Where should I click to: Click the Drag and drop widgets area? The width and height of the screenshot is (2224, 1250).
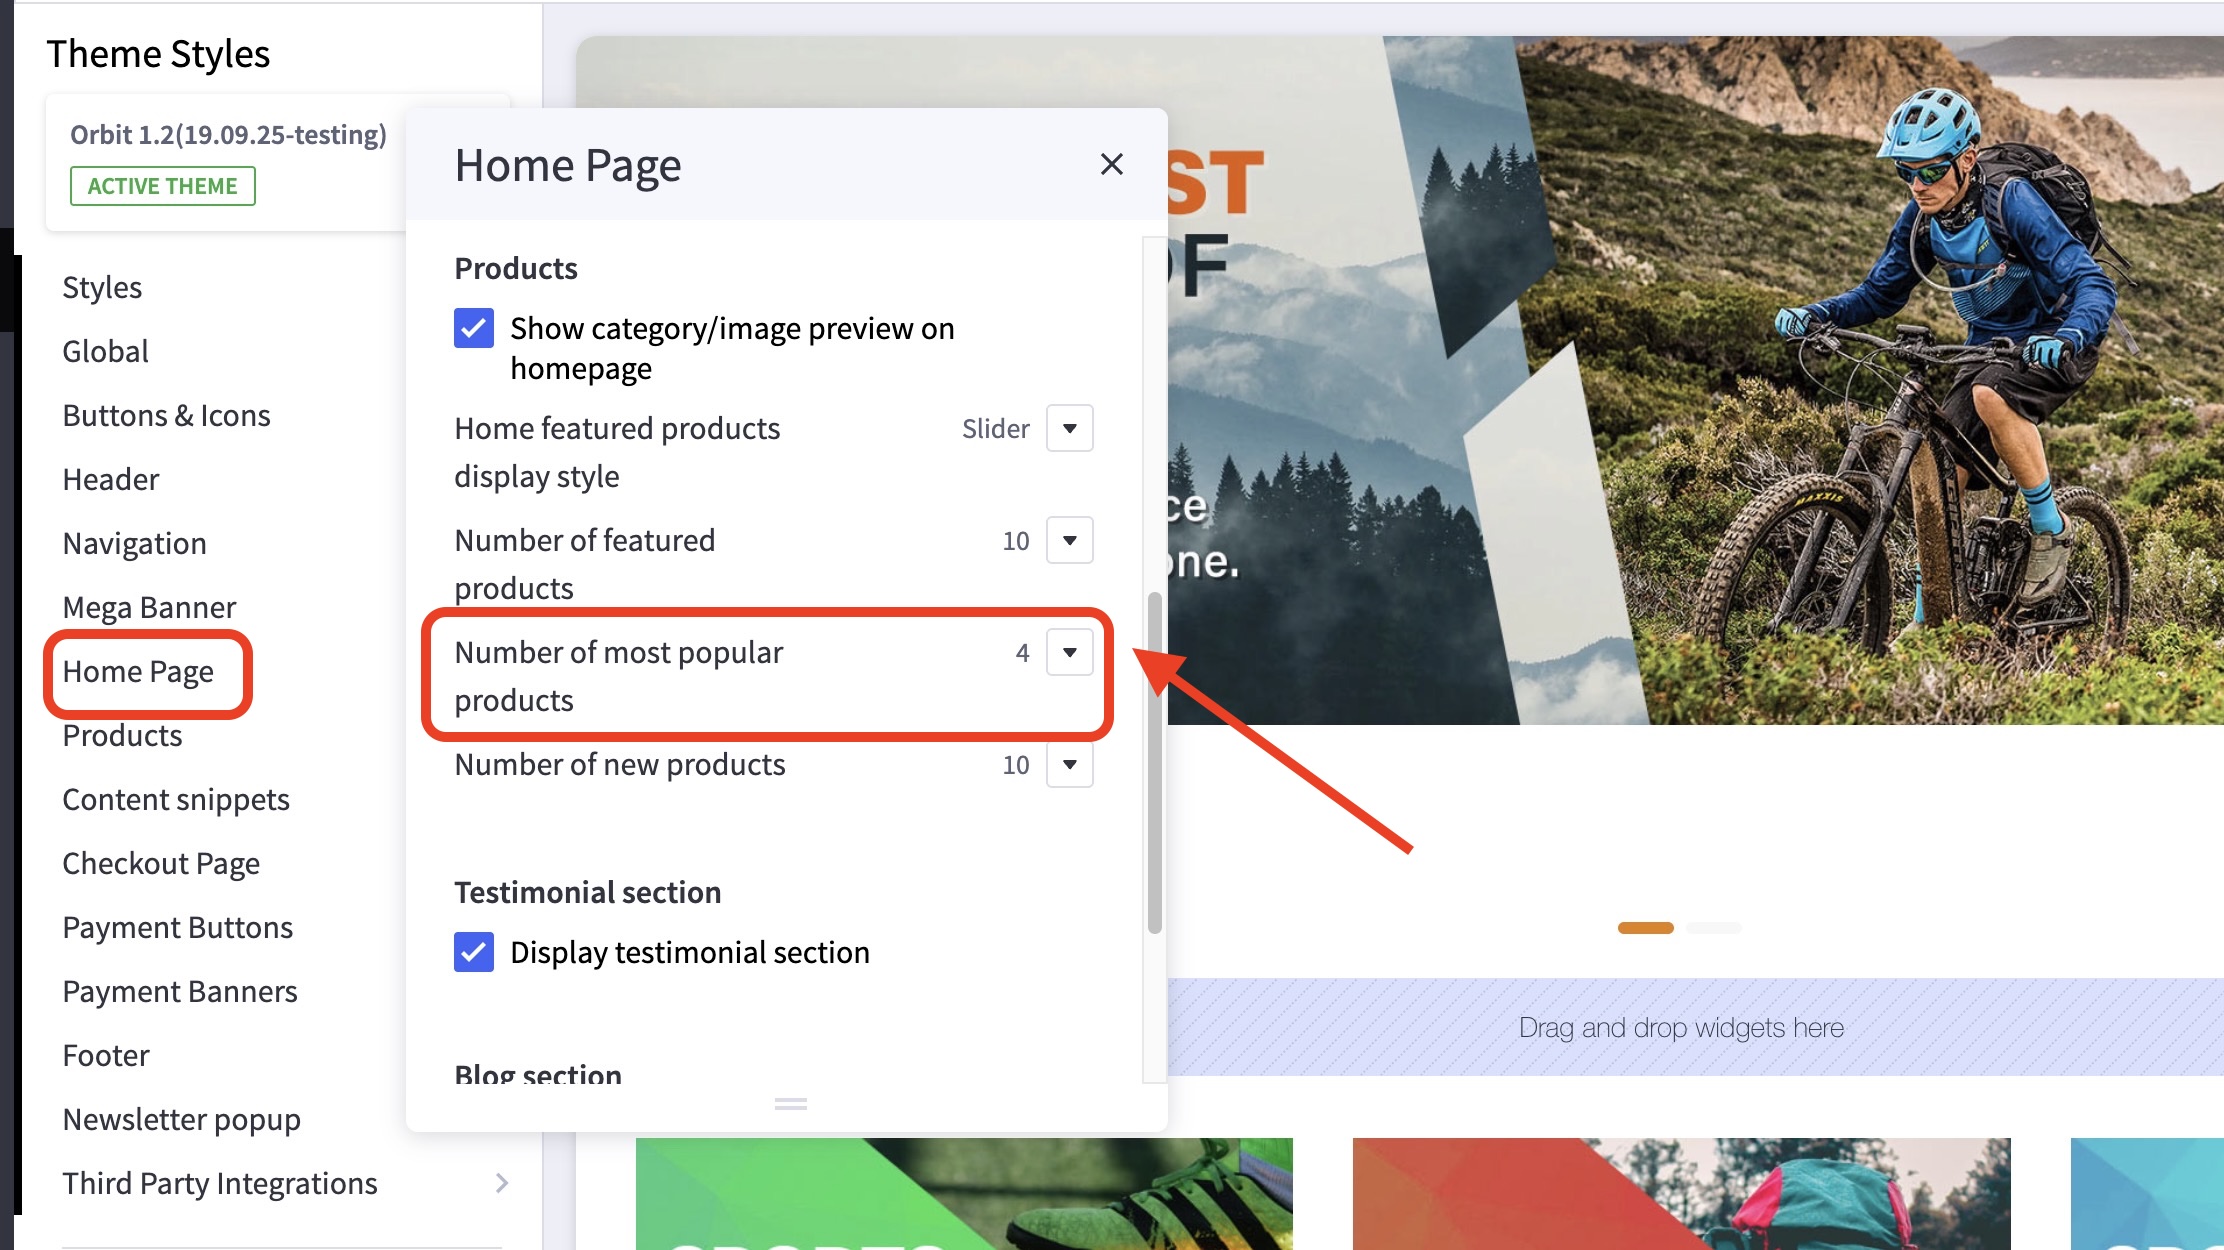tap(1680, 1027)
